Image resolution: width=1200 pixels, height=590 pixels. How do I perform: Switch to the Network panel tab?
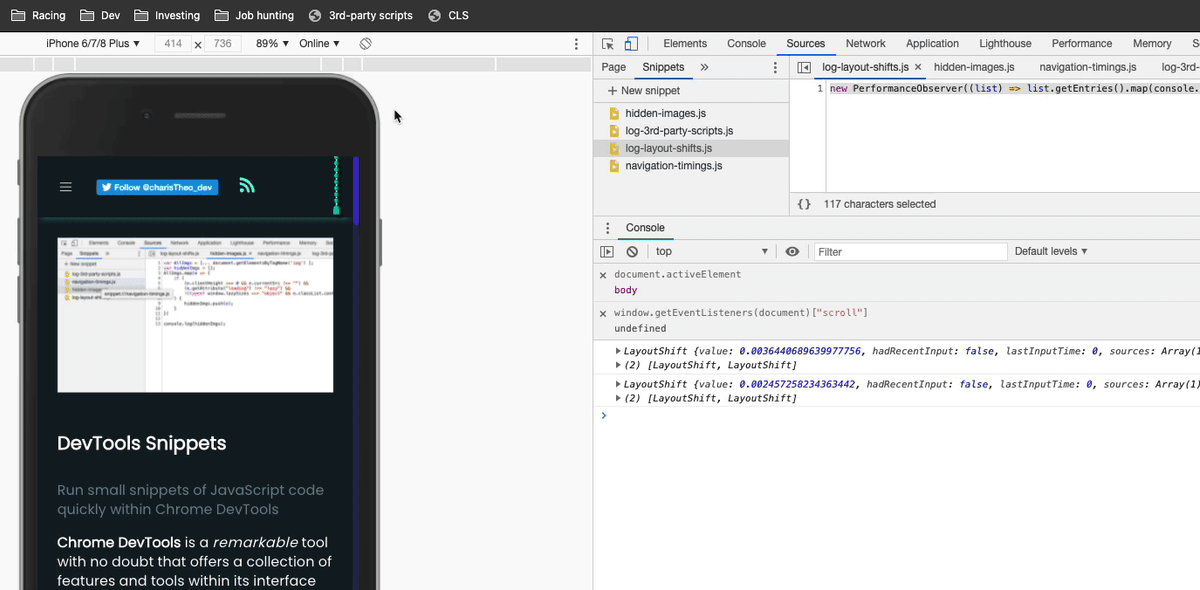coord(865,44)
